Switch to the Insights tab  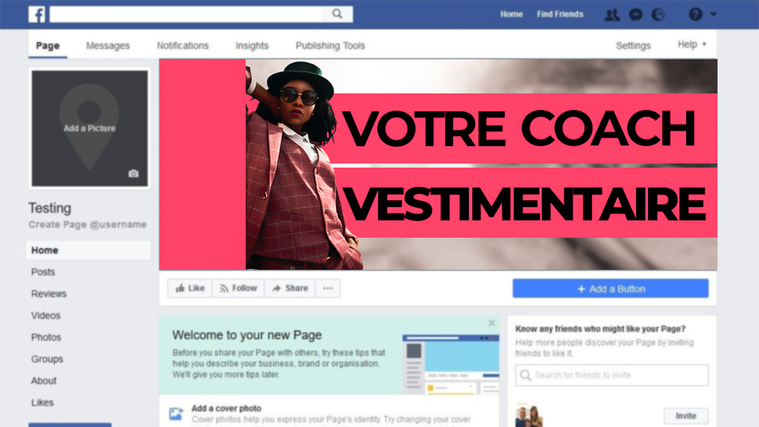coord(252,46)
